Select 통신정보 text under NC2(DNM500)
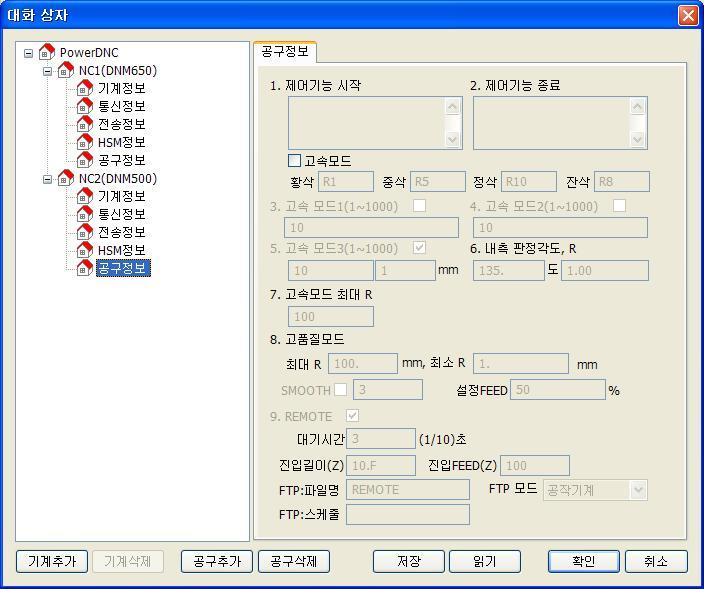704x589 pixels. tap(122, 215)
